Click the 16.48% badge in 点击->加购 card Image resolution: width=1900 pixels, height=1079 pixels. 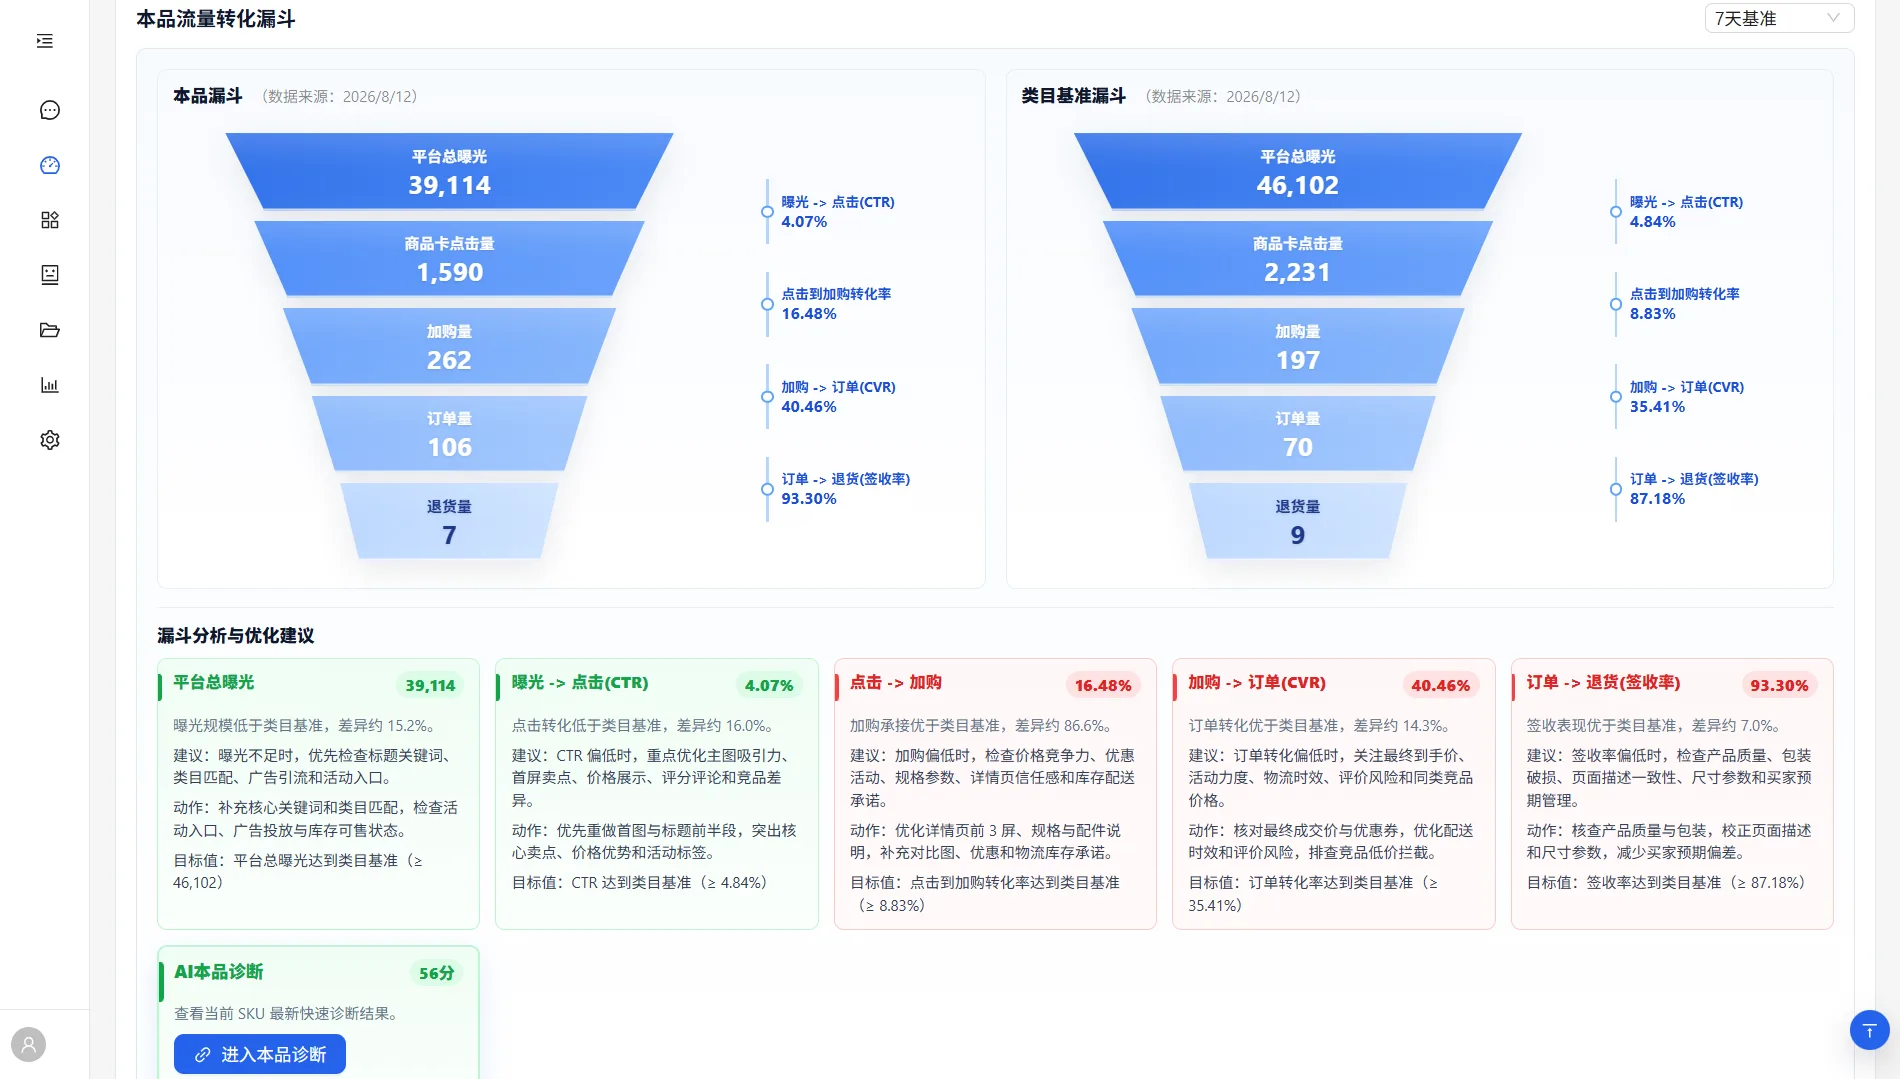tap(1103, 685)
